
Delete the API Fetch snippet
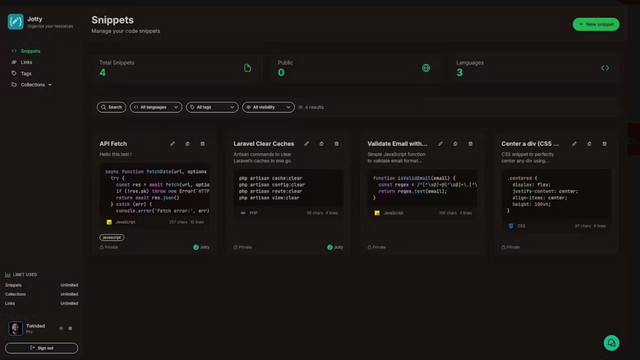pyautogui.click(x=202, y=144)
